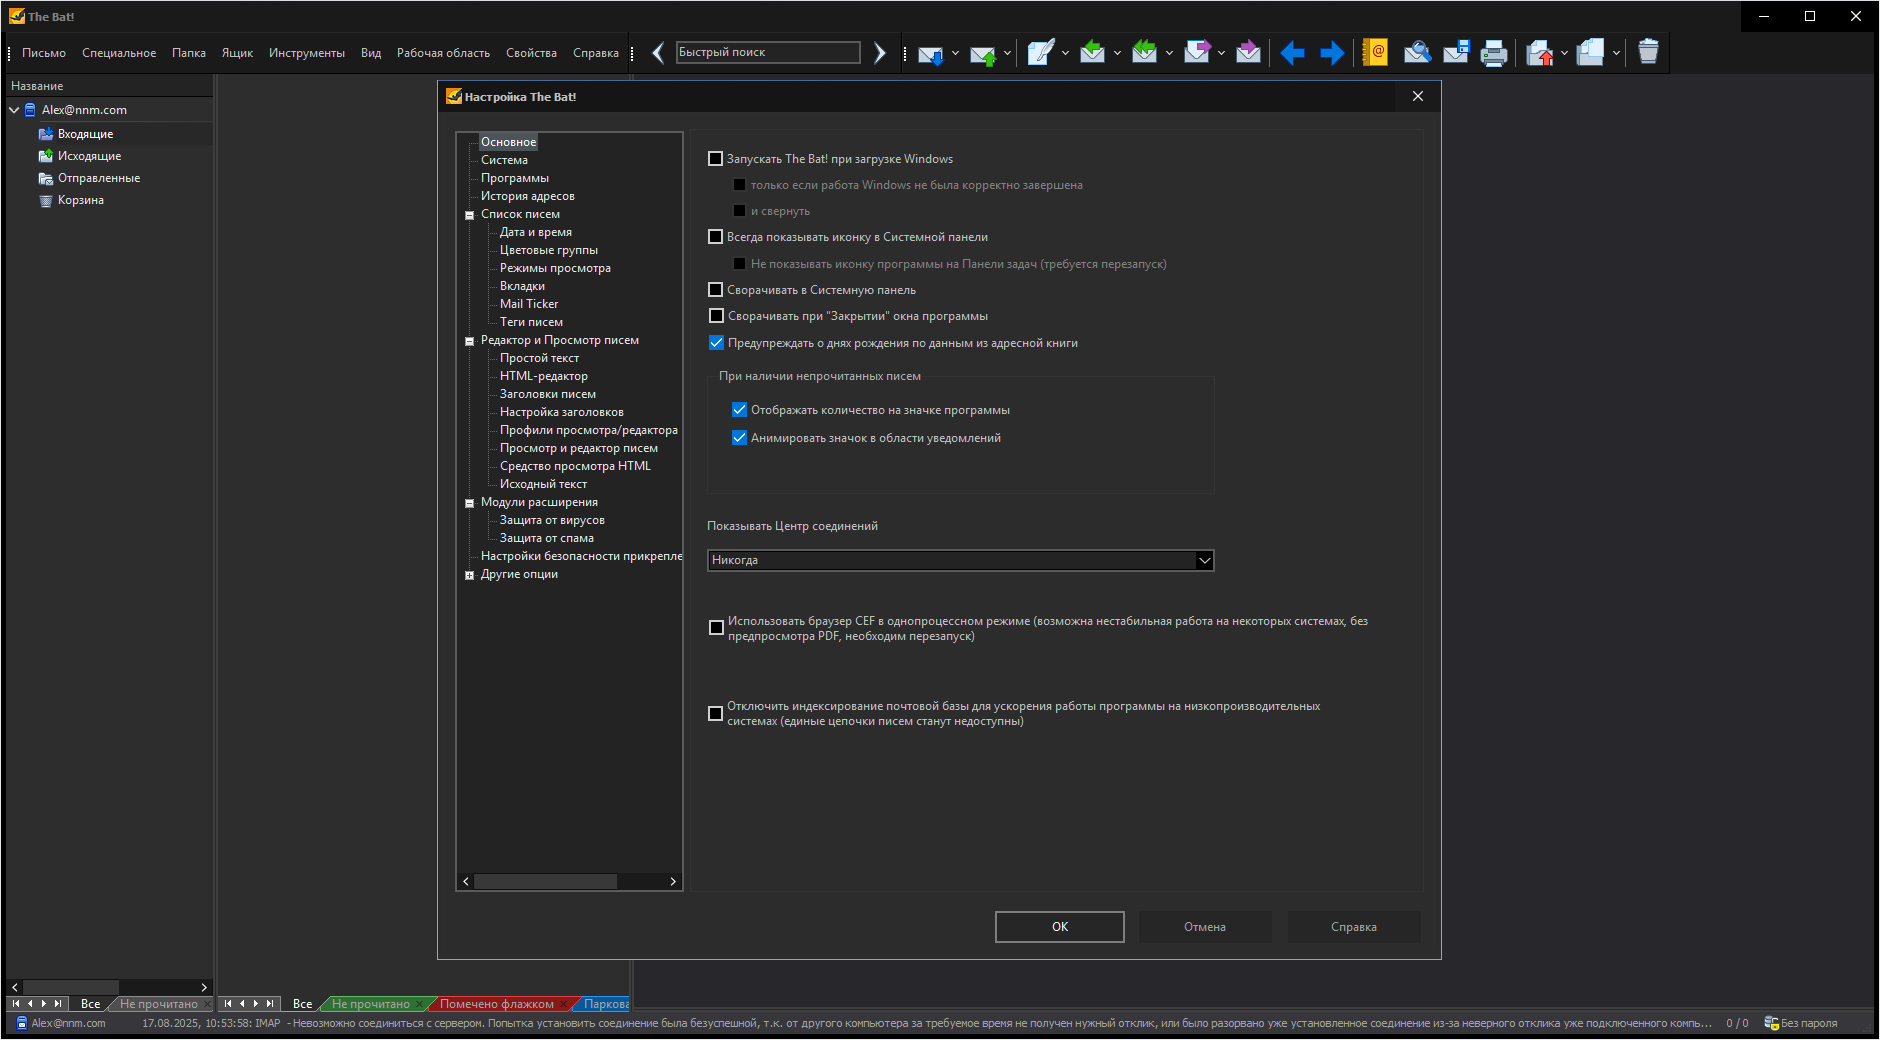
Task: Click the Search messages magnifier icon
Action: [1417, 53]
